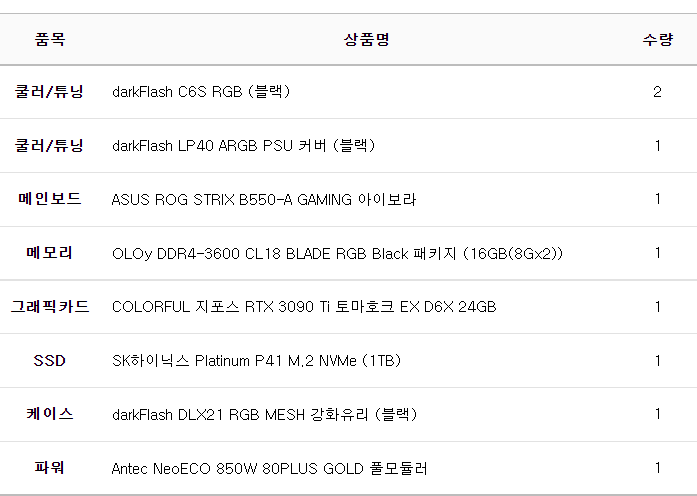
Task: Select the SSD category cell
Action: (49, 360)
